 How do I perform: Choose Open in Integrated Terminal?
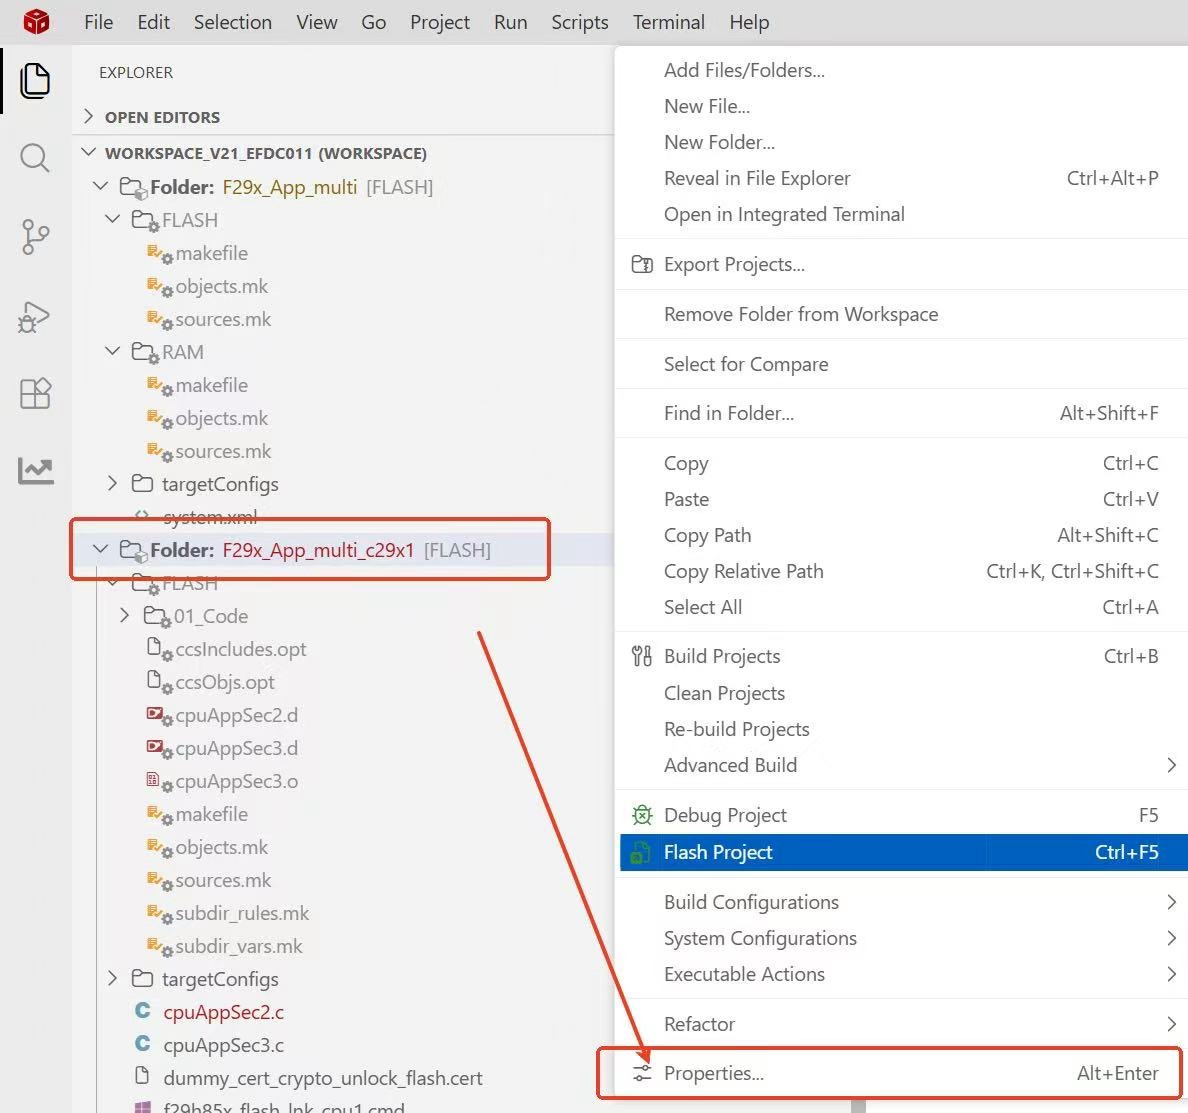click(901, 214)
